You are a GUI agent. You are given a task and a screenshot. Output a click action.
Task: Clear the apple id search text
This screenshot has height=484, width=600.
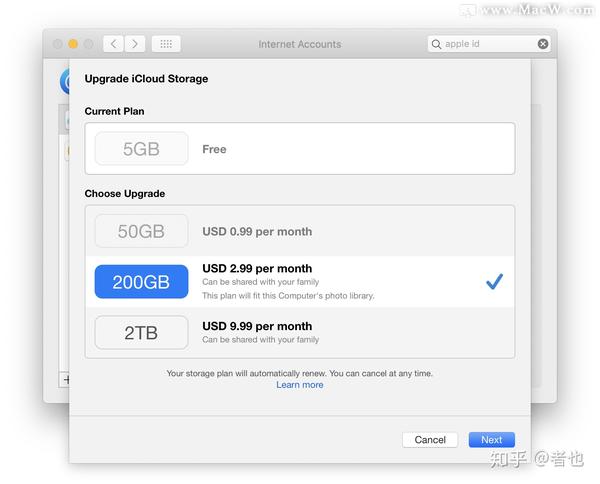(543, 44)
